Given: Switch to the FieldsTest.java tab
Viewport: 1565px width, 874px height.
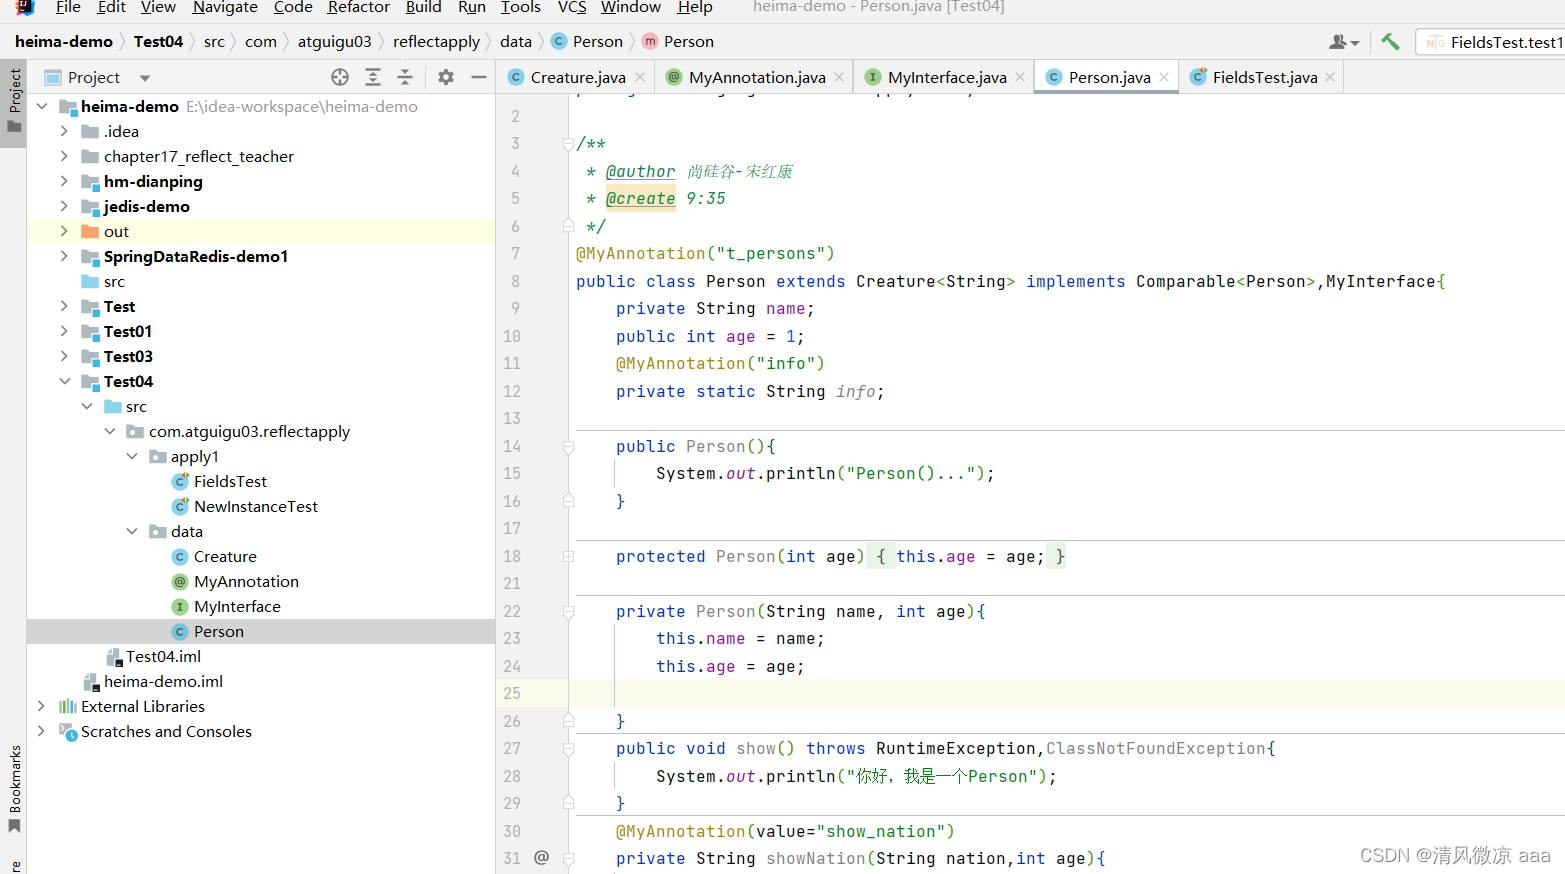Looking at the screenshot, I should coord(1263,77).
